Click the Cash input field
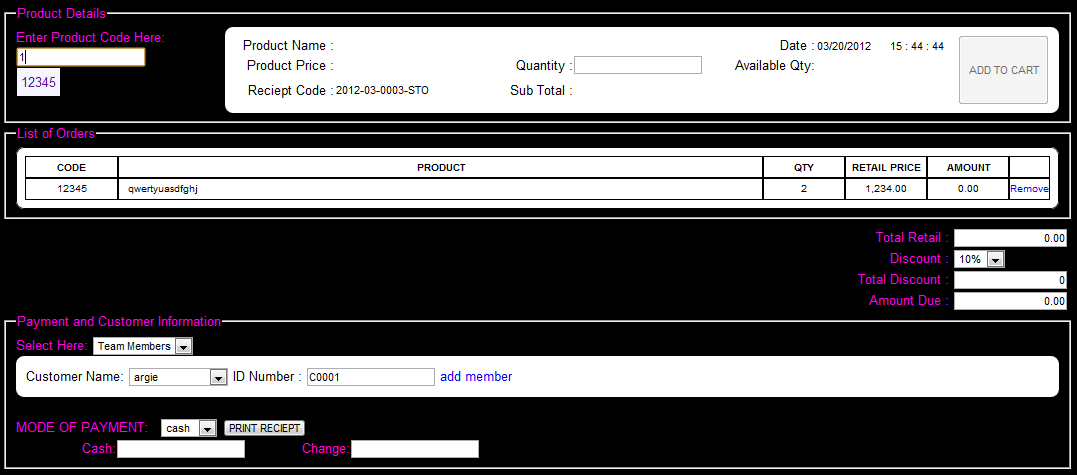The width and height of the screenshot is (1077, 475). click(181, 449)
